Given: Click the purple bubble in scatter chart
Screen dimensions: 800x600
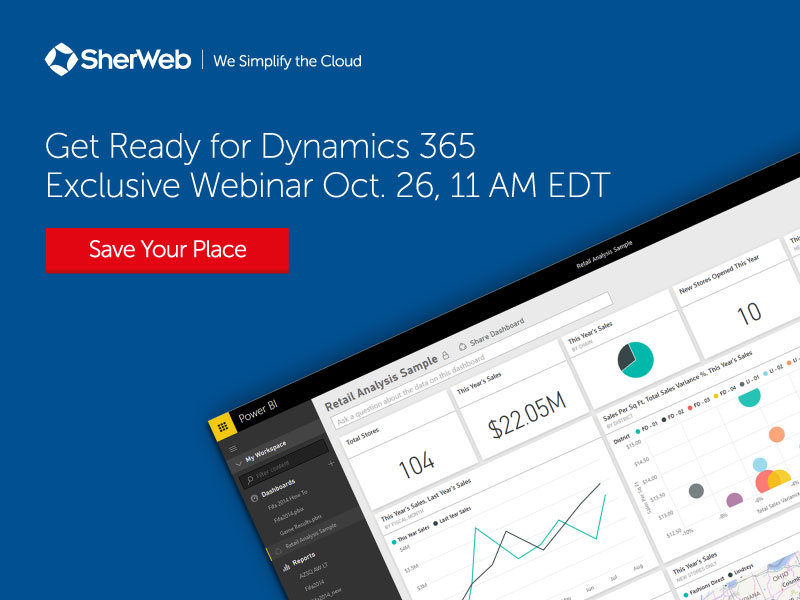Looking at the screenshot, I should (x=735, y=499).
